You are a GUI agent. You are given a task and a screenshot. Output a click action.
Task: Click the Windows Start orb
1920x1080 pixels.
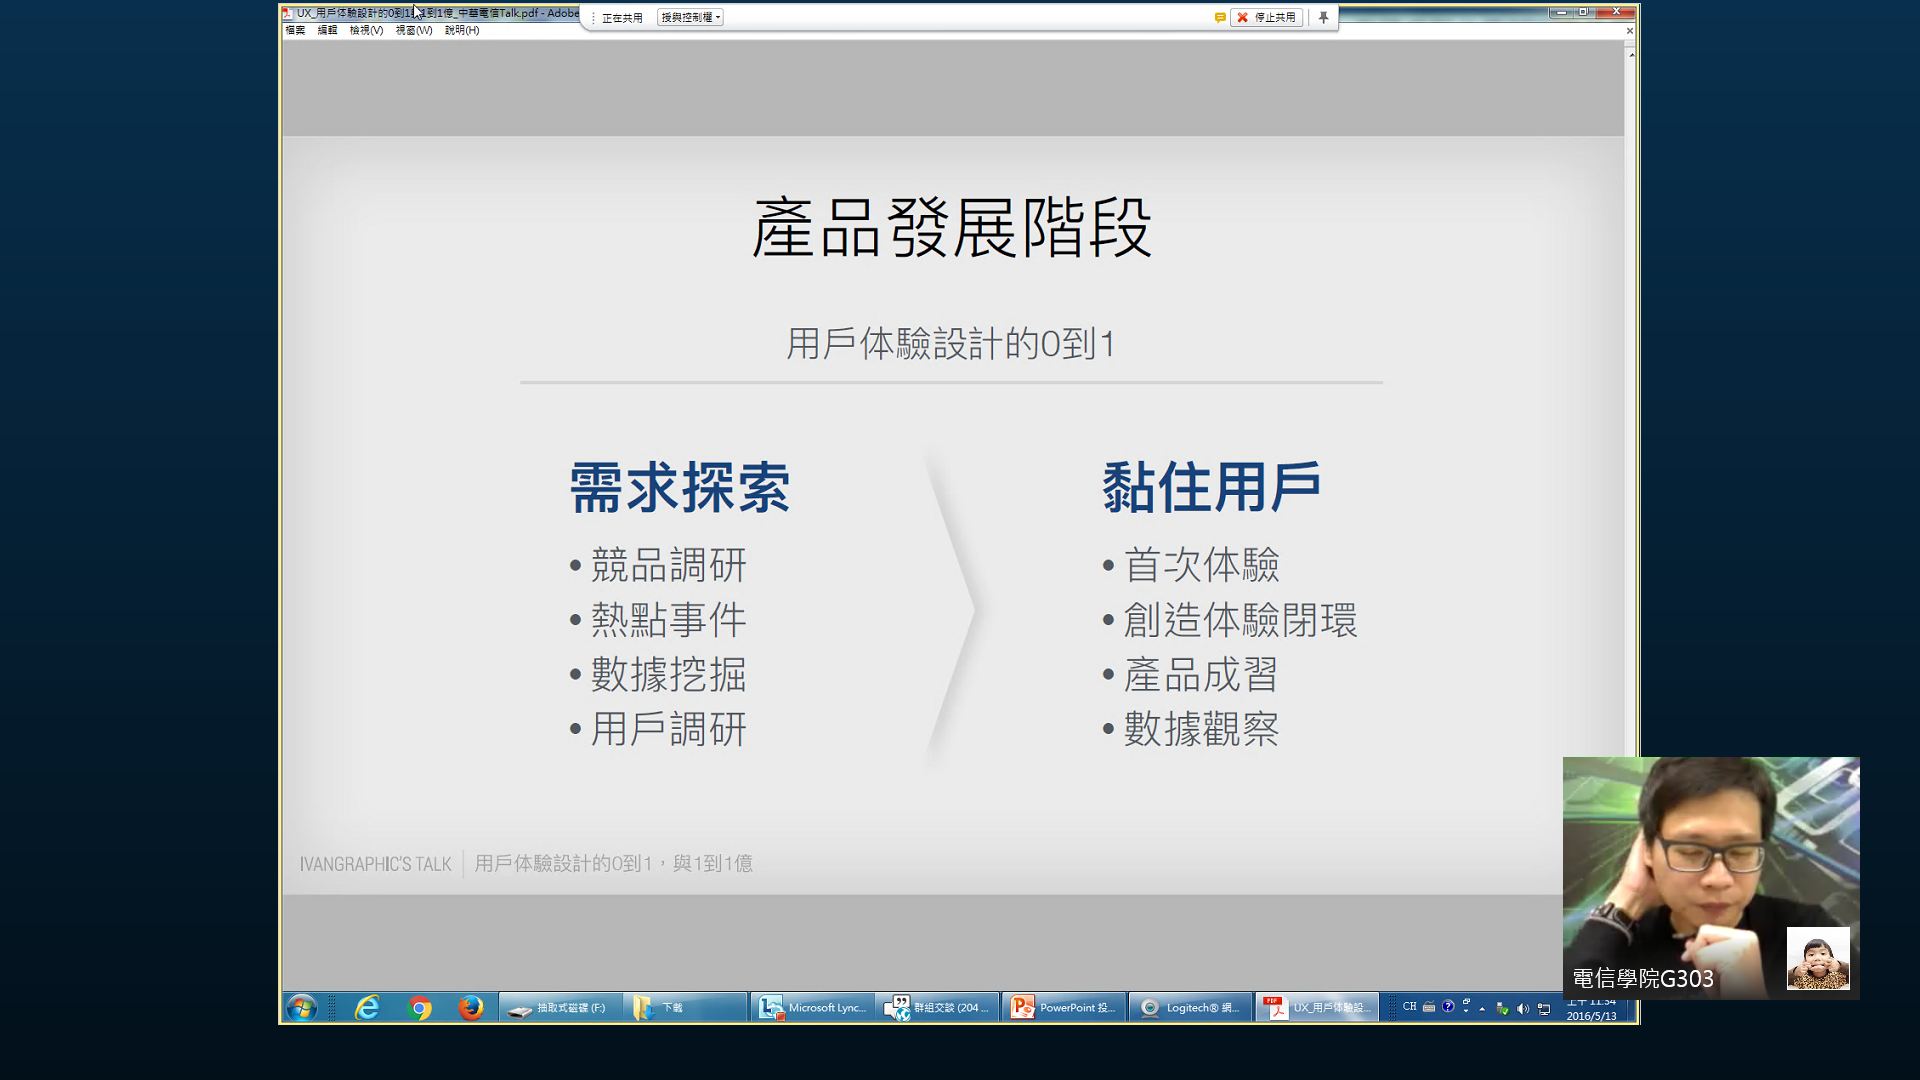coord(301,1007)
